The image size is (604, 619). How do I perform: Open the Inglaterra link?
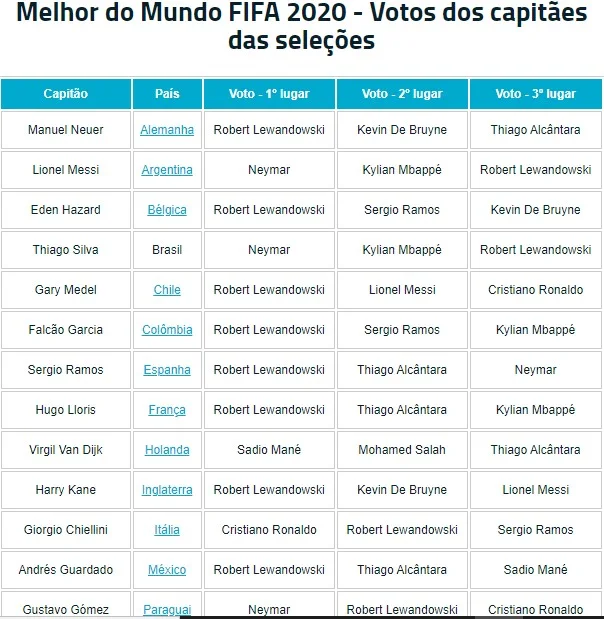(x=167, y=490)
